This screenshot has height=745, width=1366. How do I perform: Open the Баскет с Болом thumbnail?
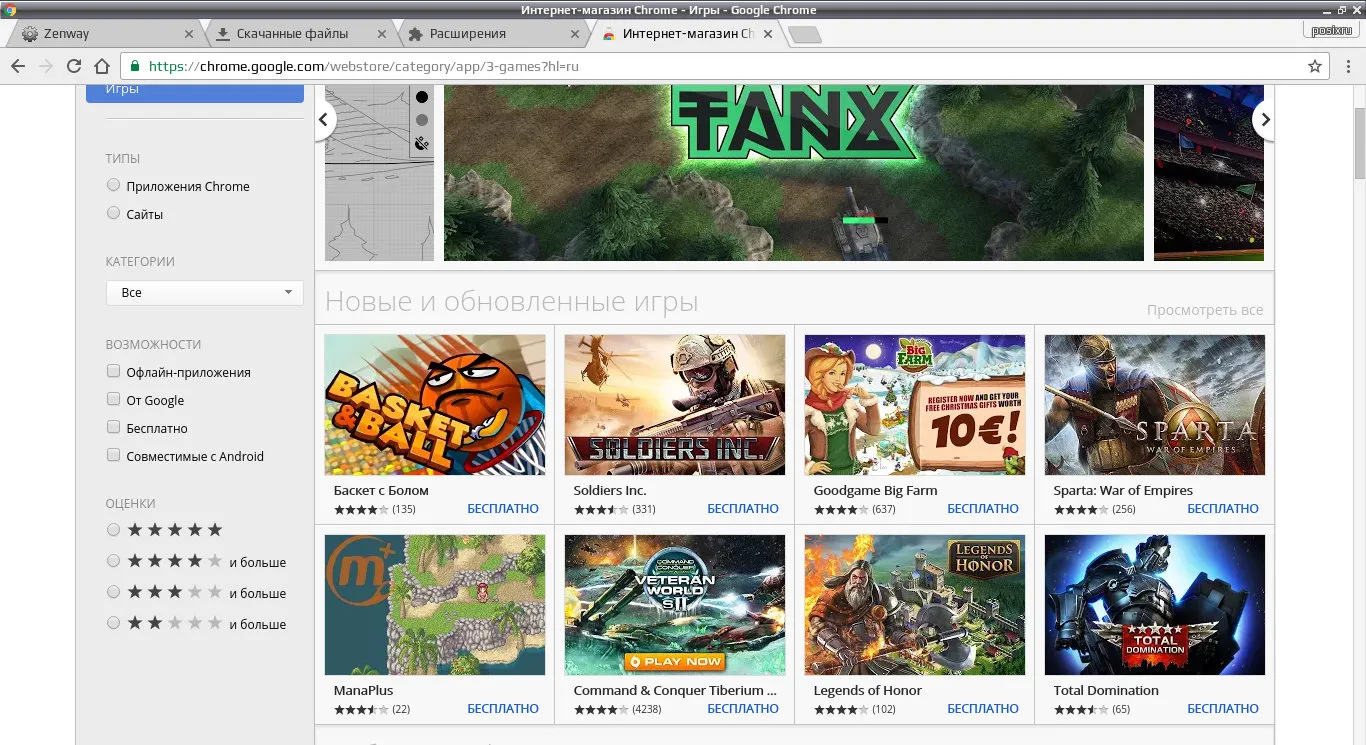coord(435,405)
